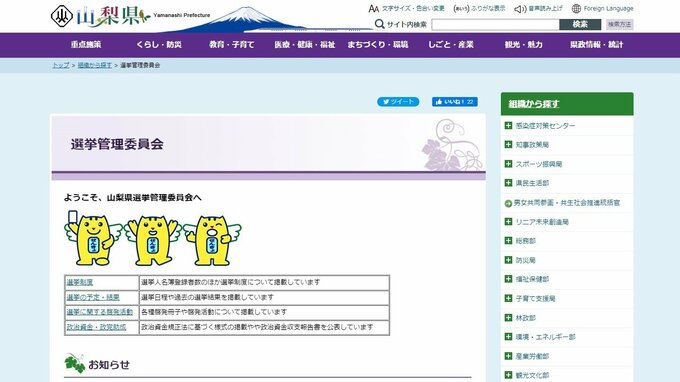Click the Facebook like thumbs-up button
The image size is (680, 382).
click(454, 102)
